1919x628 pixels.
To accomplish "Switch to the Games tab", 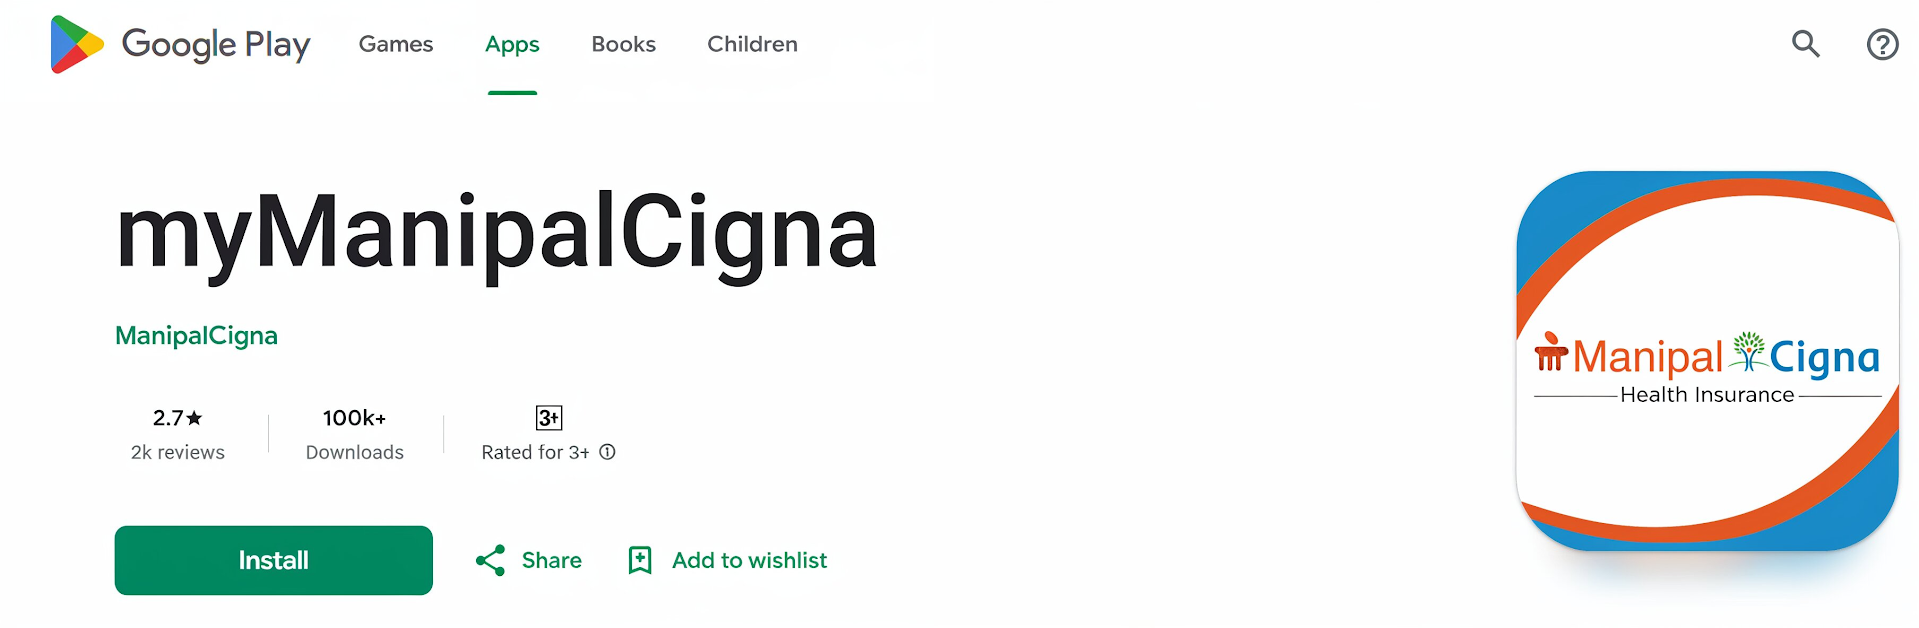I will (395, 44).
